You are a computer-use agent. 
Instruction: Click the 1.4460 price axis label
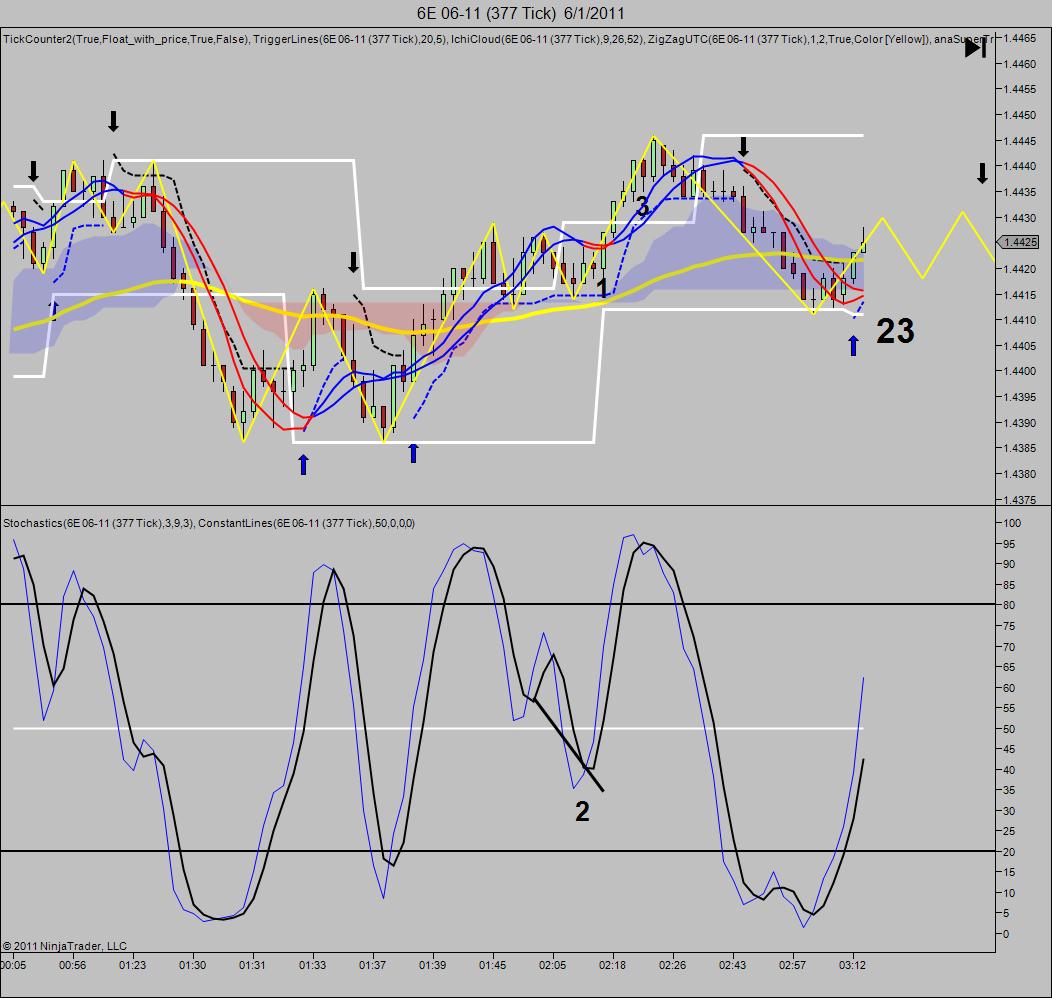click(1020, 64)
